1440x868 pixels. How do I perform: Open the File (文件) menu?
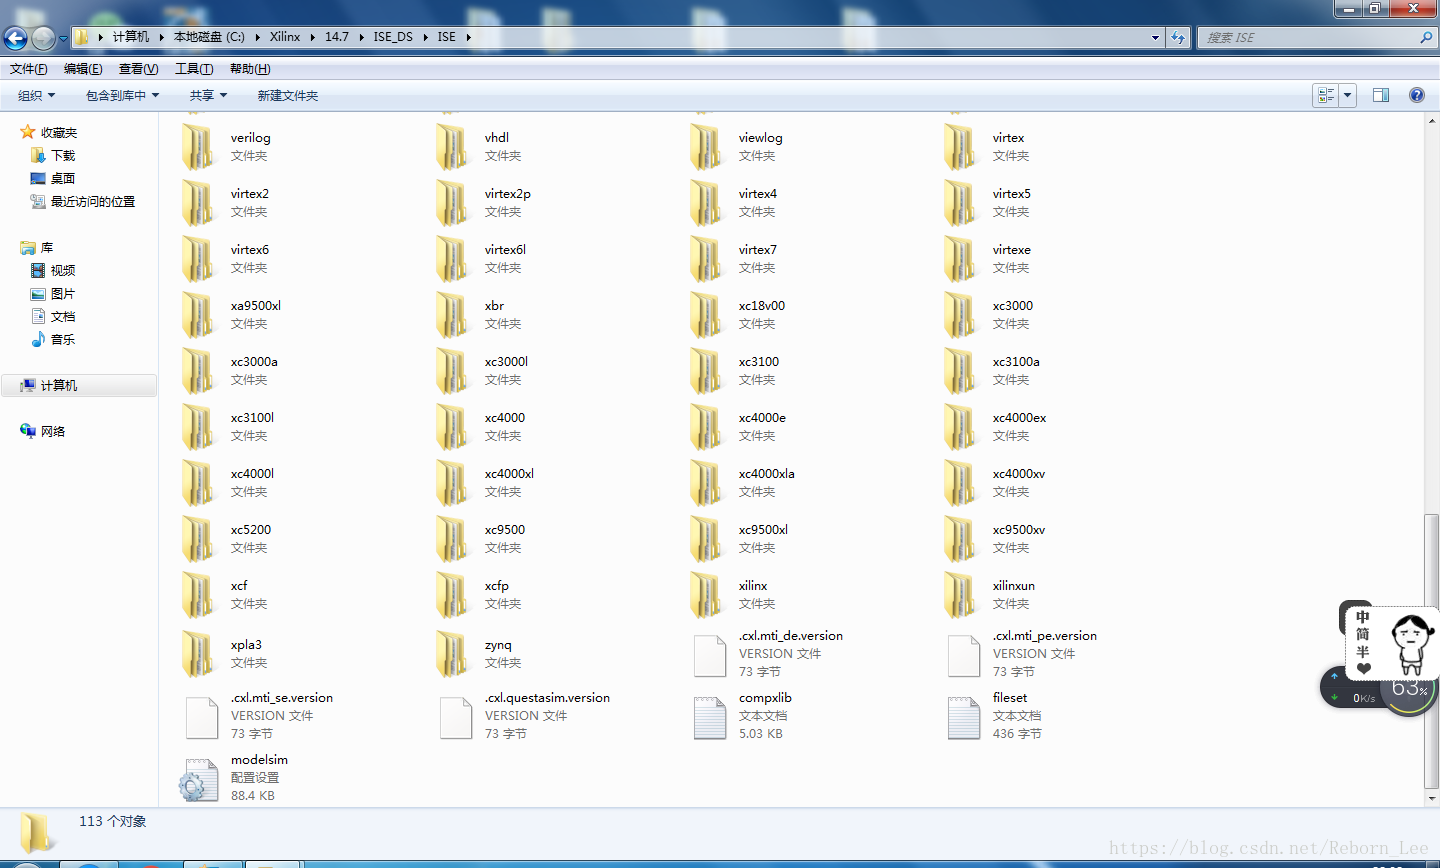28,69
